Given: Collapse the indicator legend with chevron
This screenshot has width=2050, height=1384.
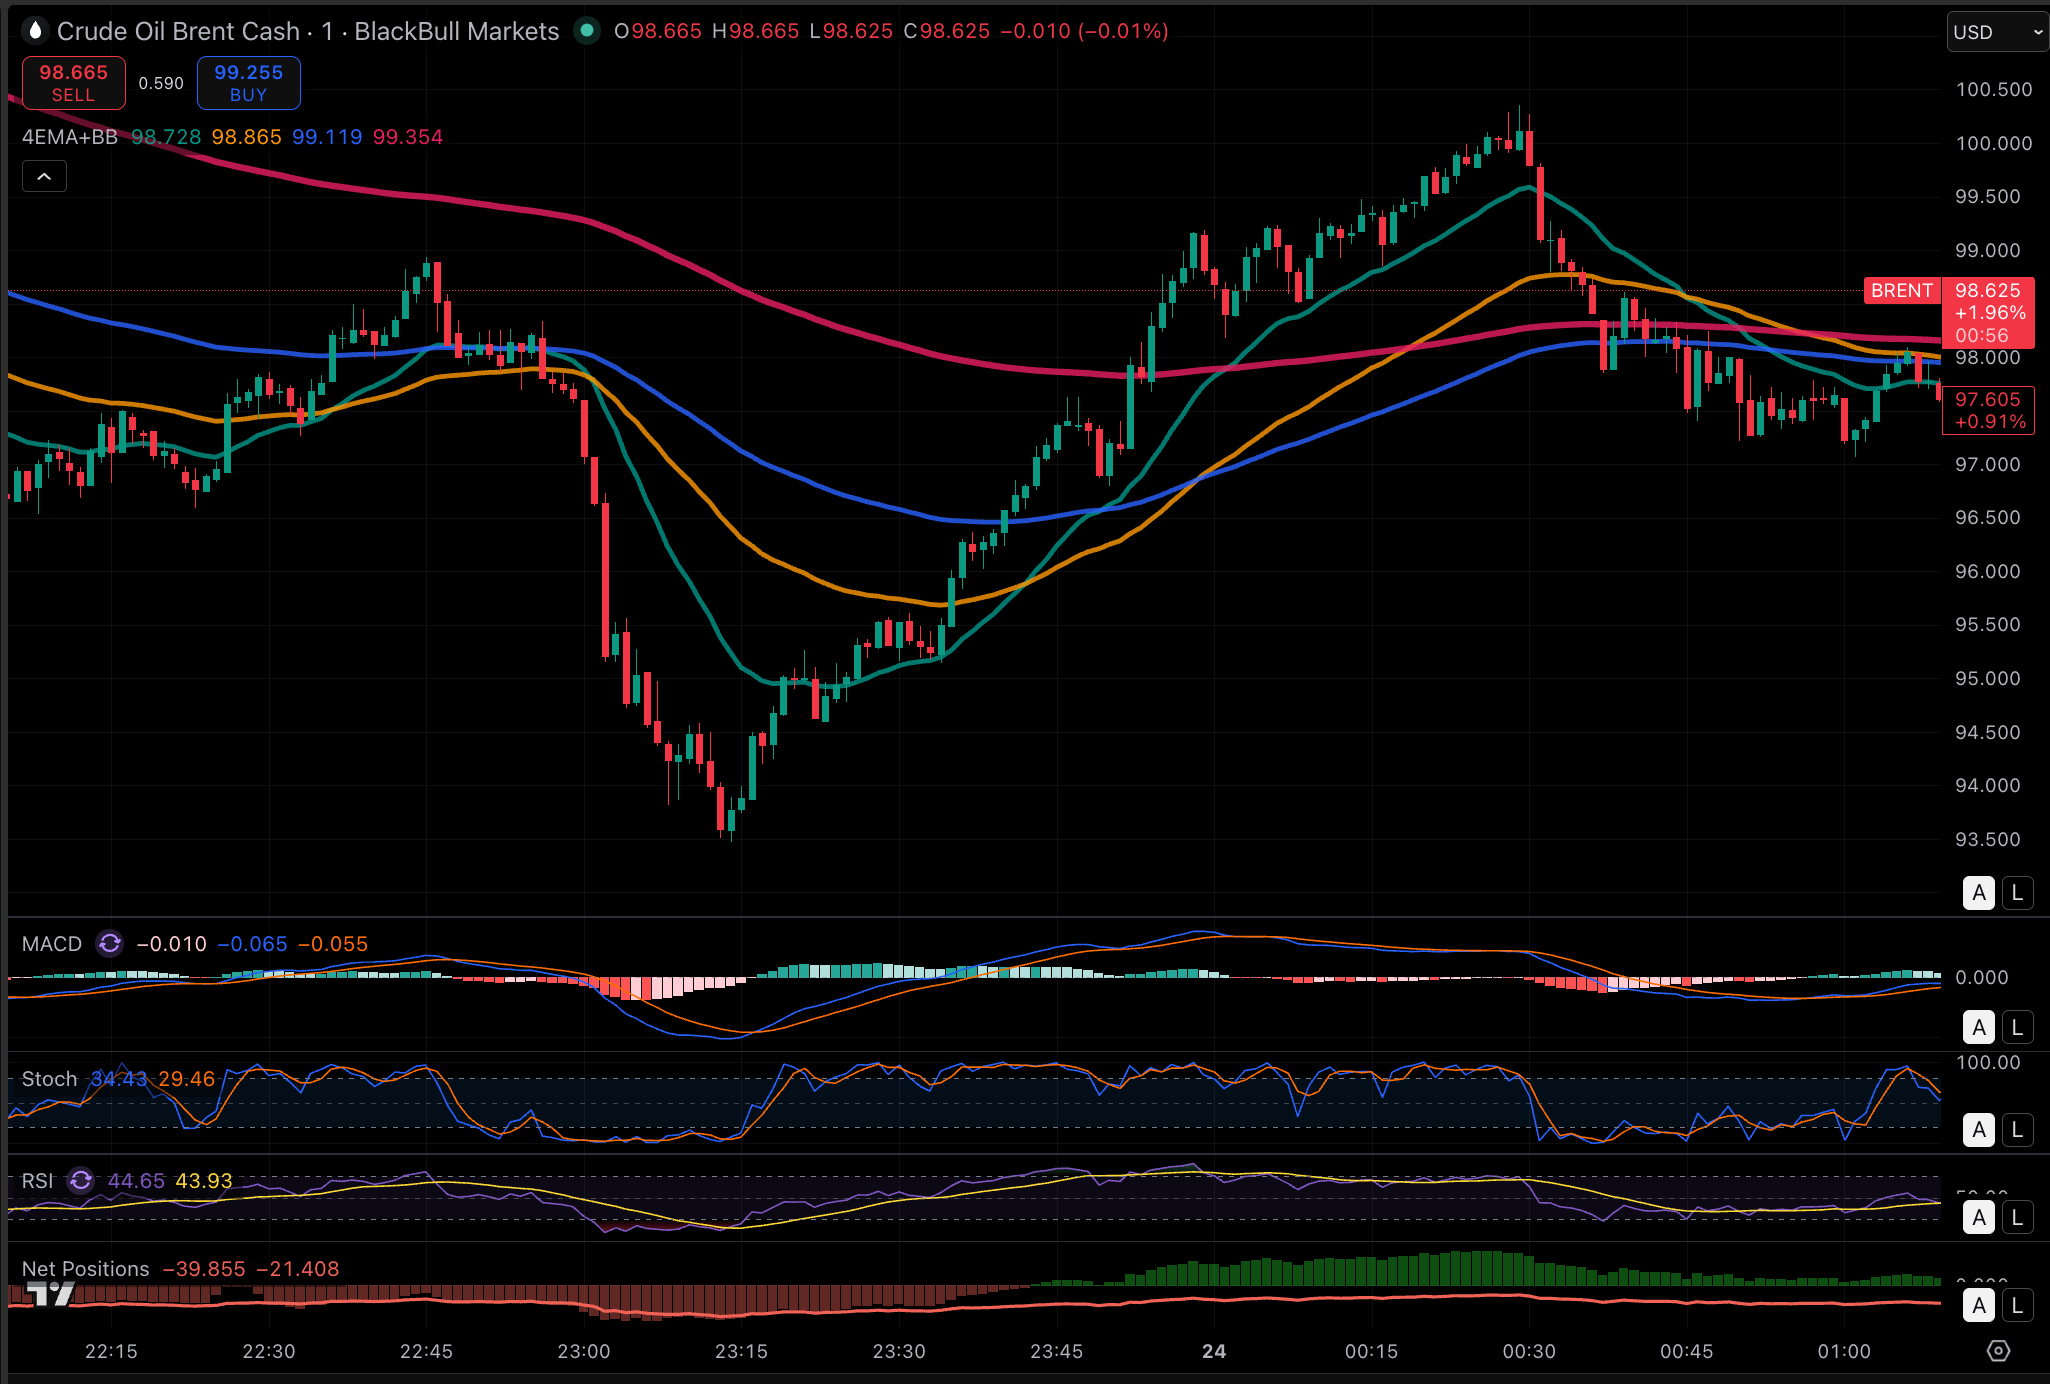Looking at the screenshot, I should 44,177.
